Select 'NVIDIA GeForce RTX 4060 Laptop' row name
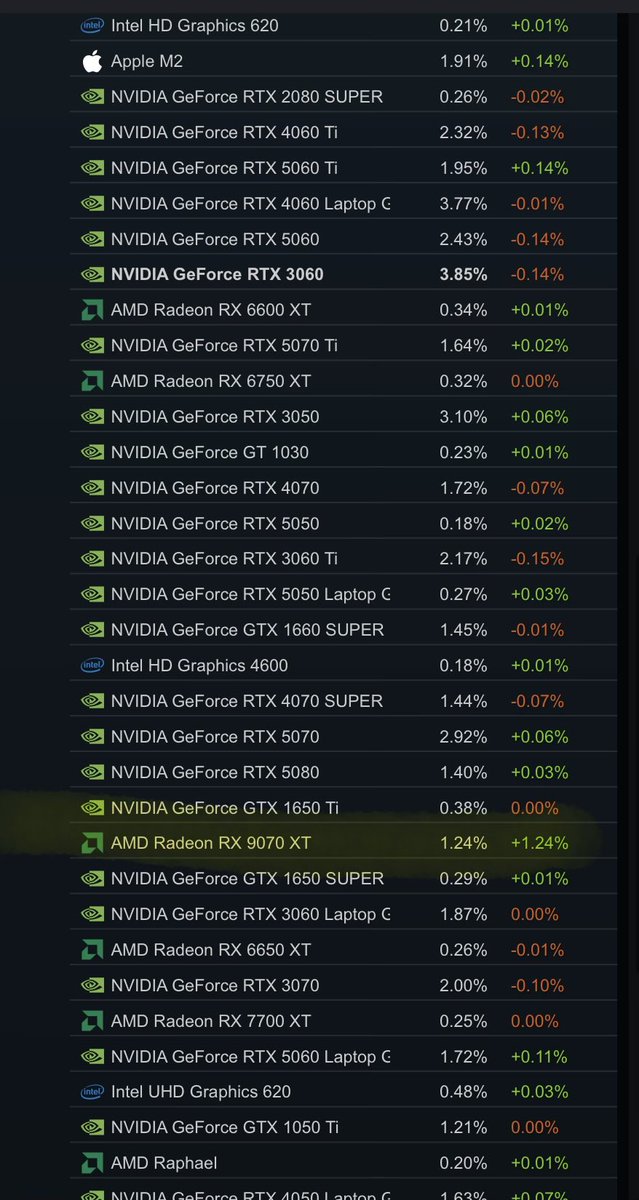The height and width of the screenshot is (1200, 639). [251, 204]
